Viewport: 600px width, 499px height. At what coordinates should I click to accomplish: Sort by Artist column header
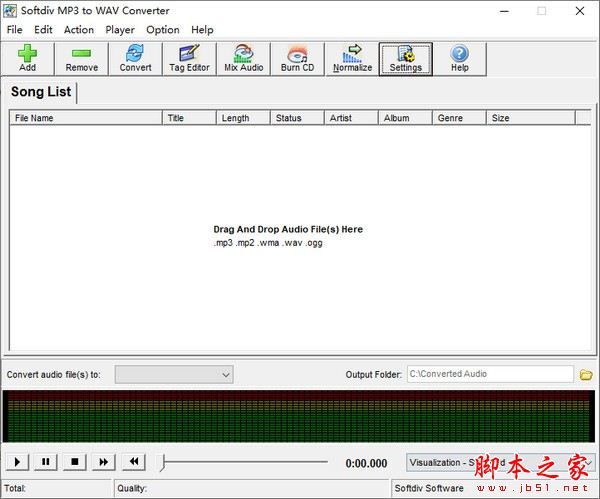[351, 118]
